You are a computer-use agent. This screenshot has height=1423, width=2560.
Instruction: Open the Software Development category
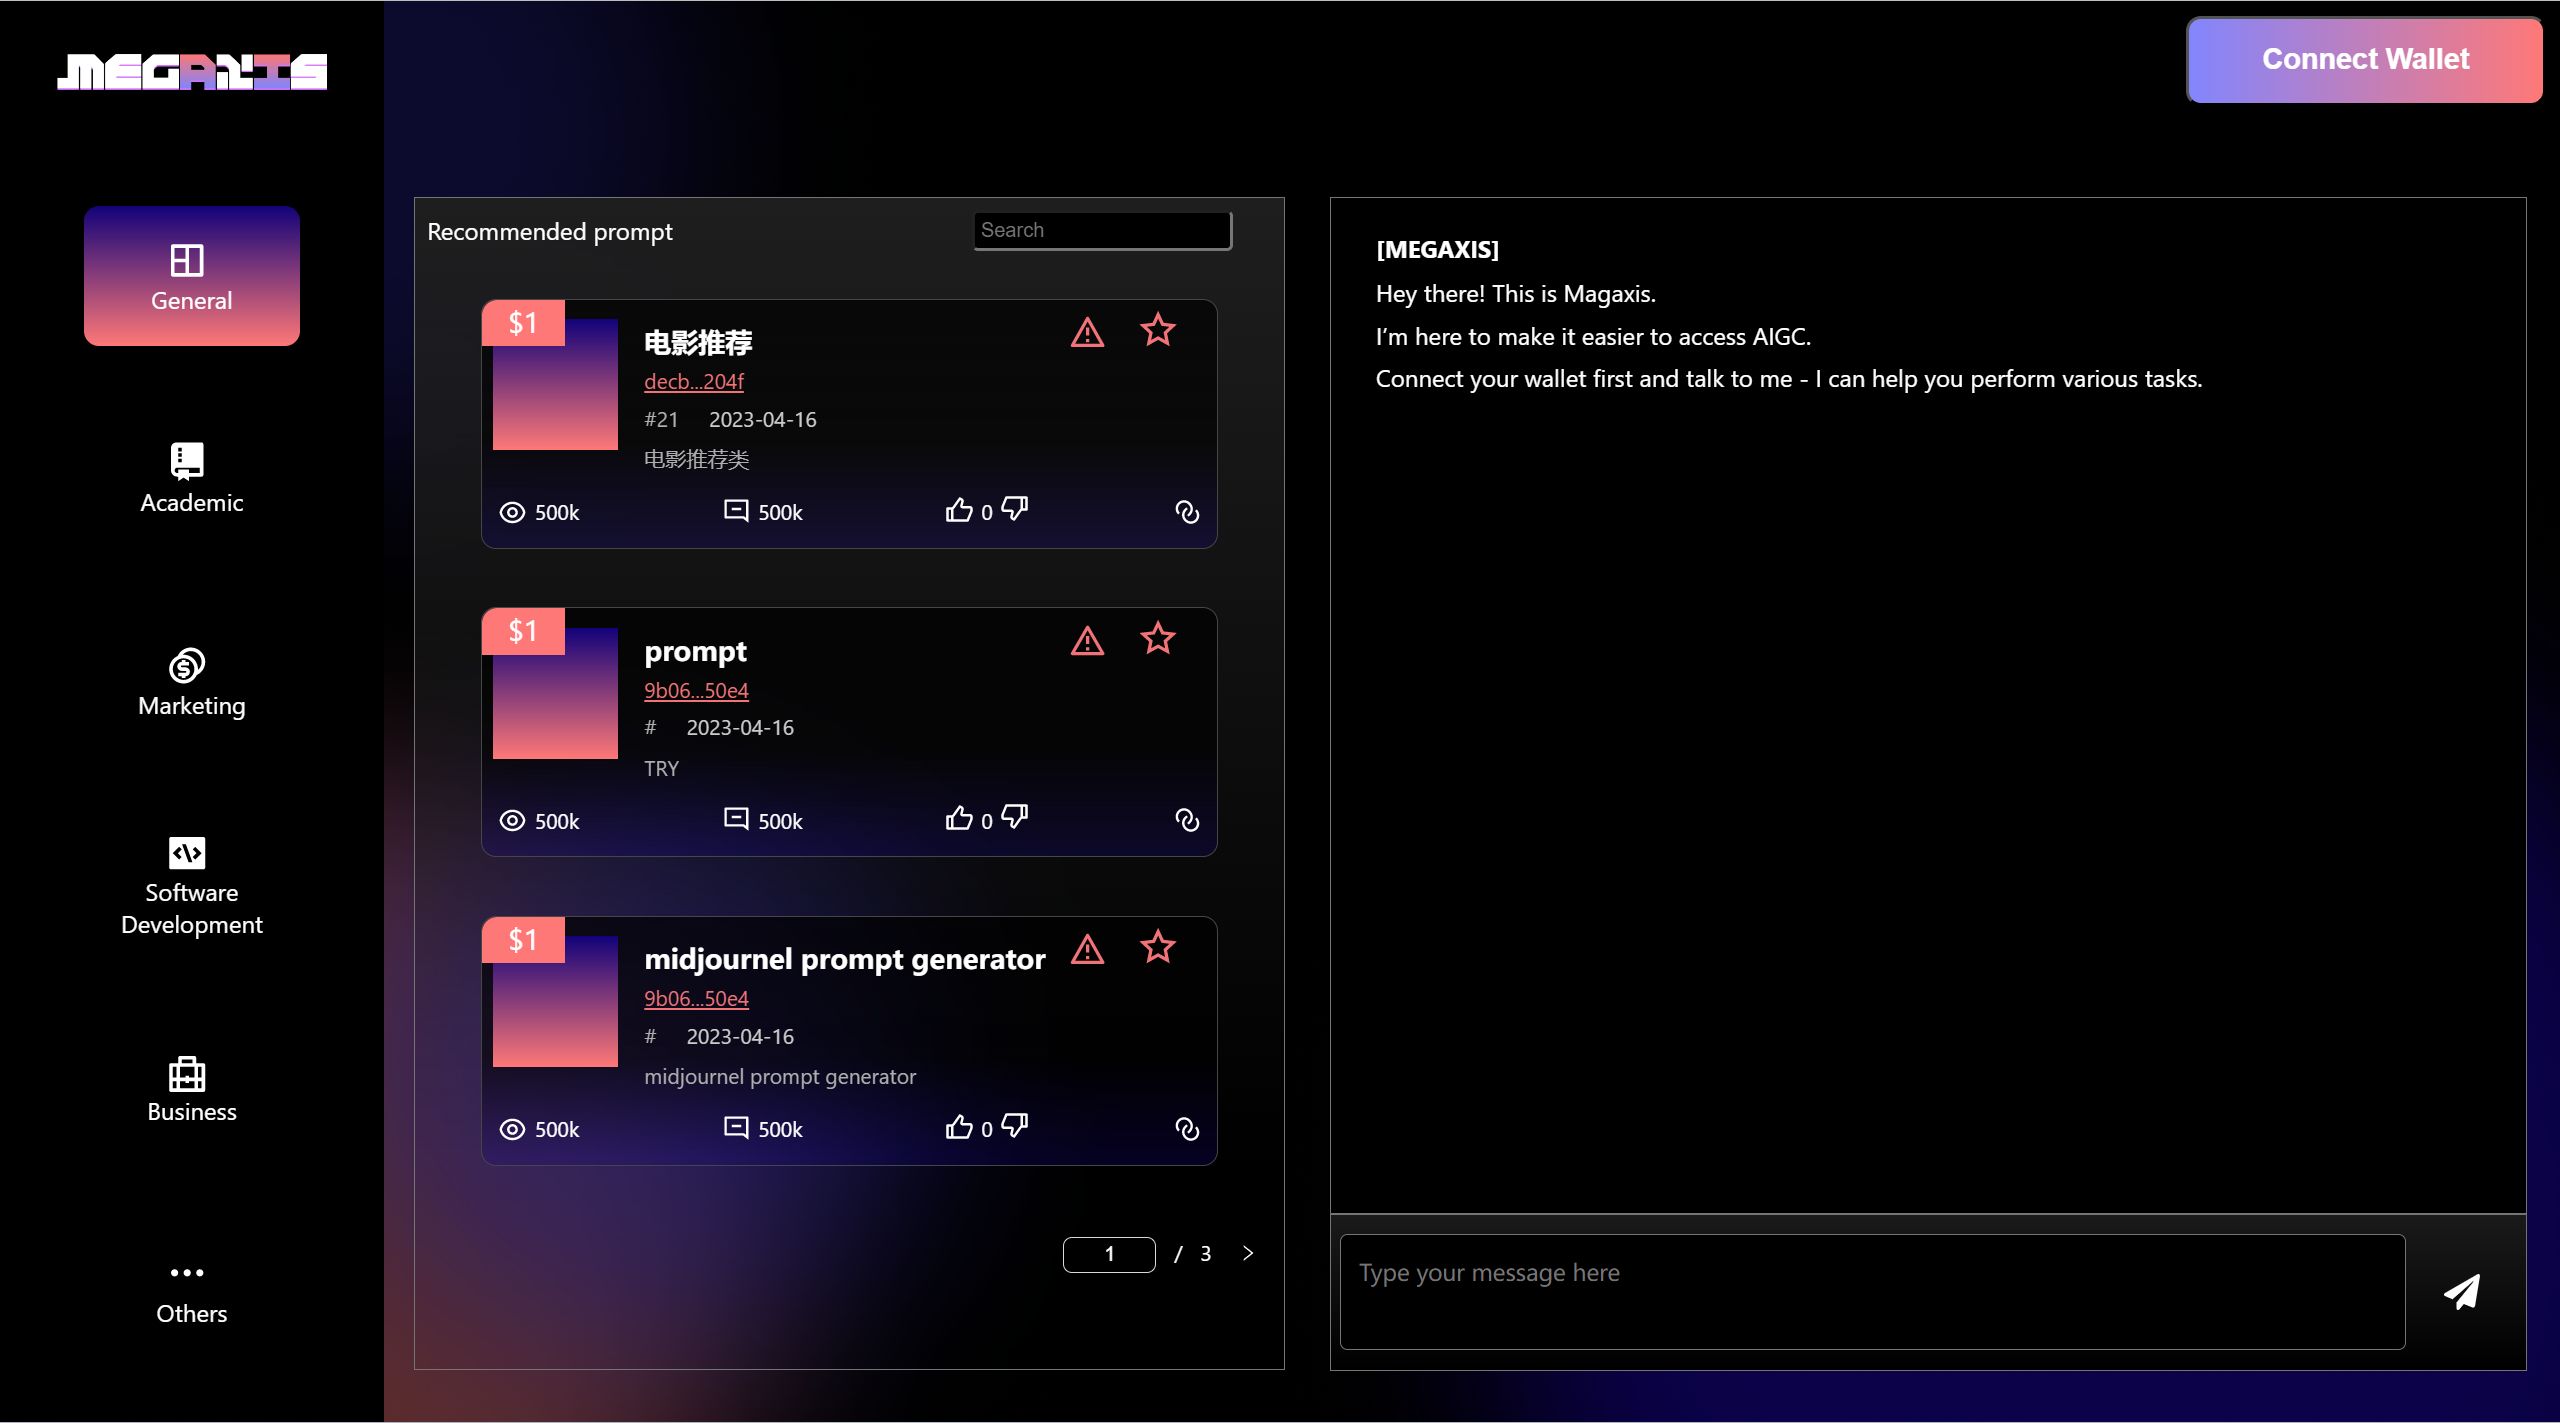192,887
